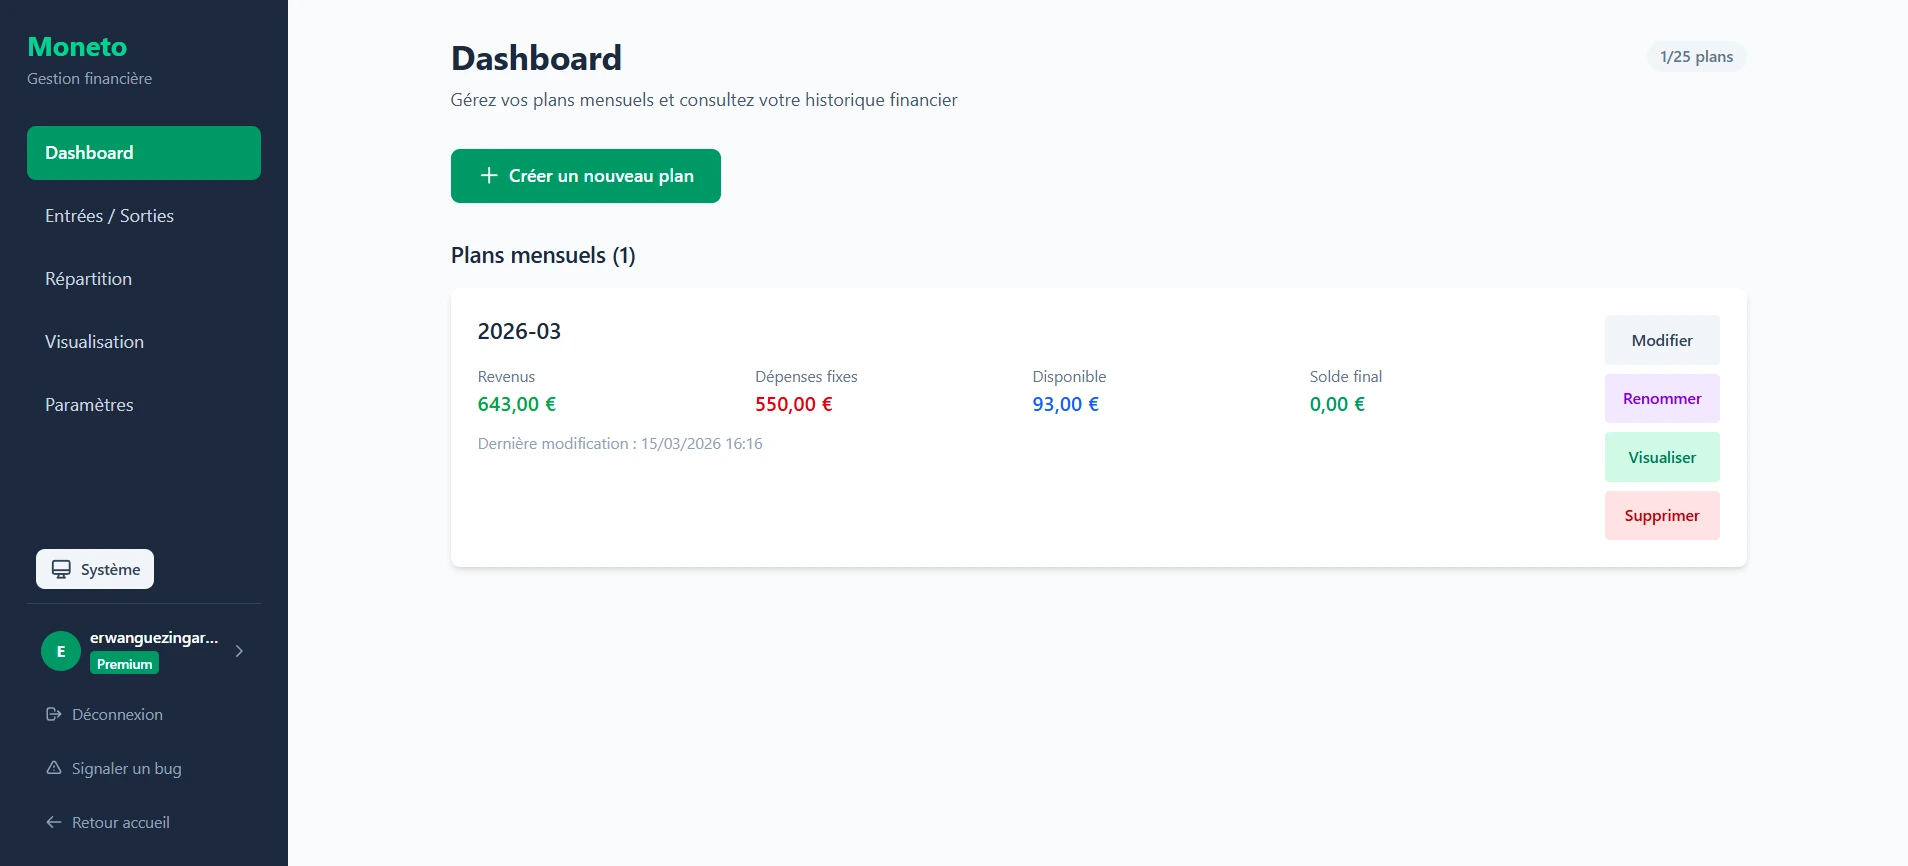Image resolution: width=1908 pixels, height=866 pixels.
Task: Click the Premium badge under username
Action: 125,664
